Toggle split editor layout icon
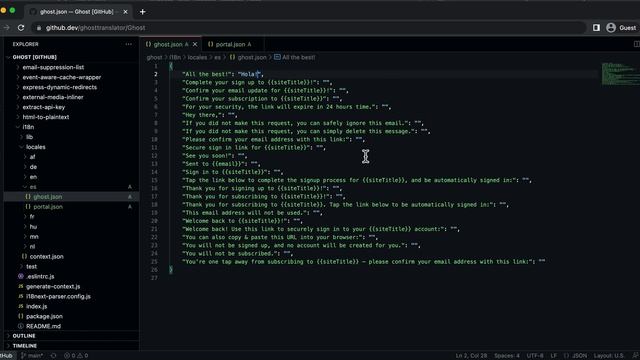This screenshot has height=360, width=640. click(x=636, y=44)
